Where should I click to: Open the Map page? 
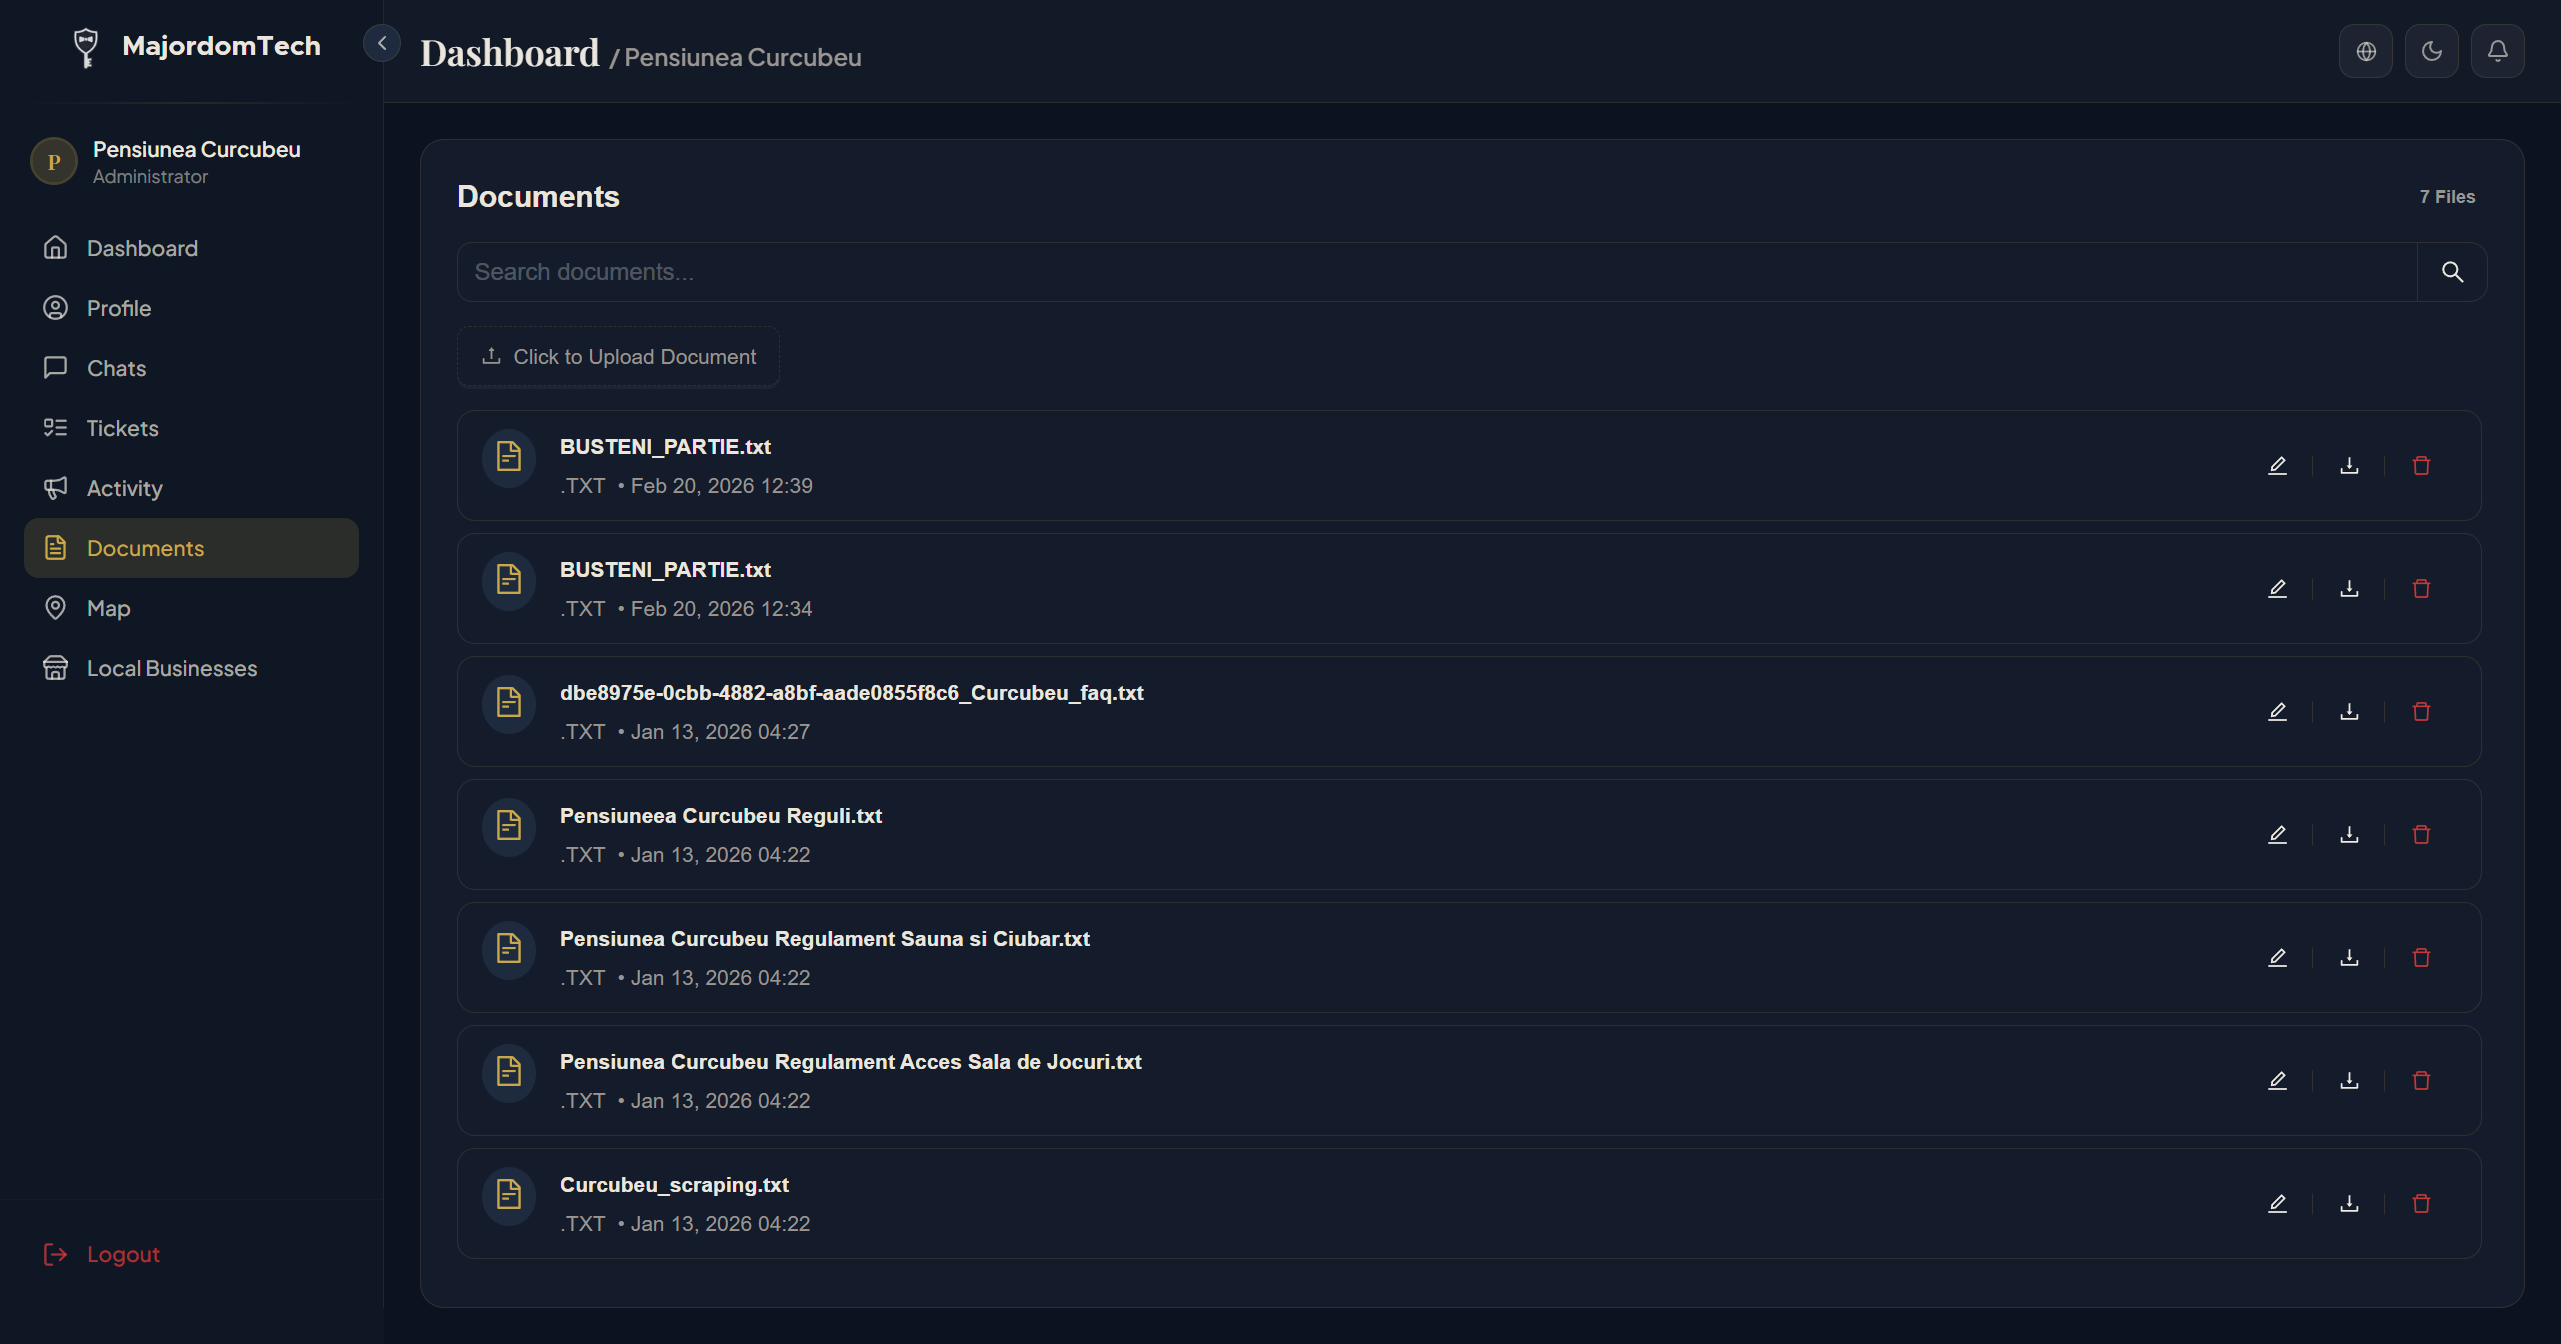107,608
